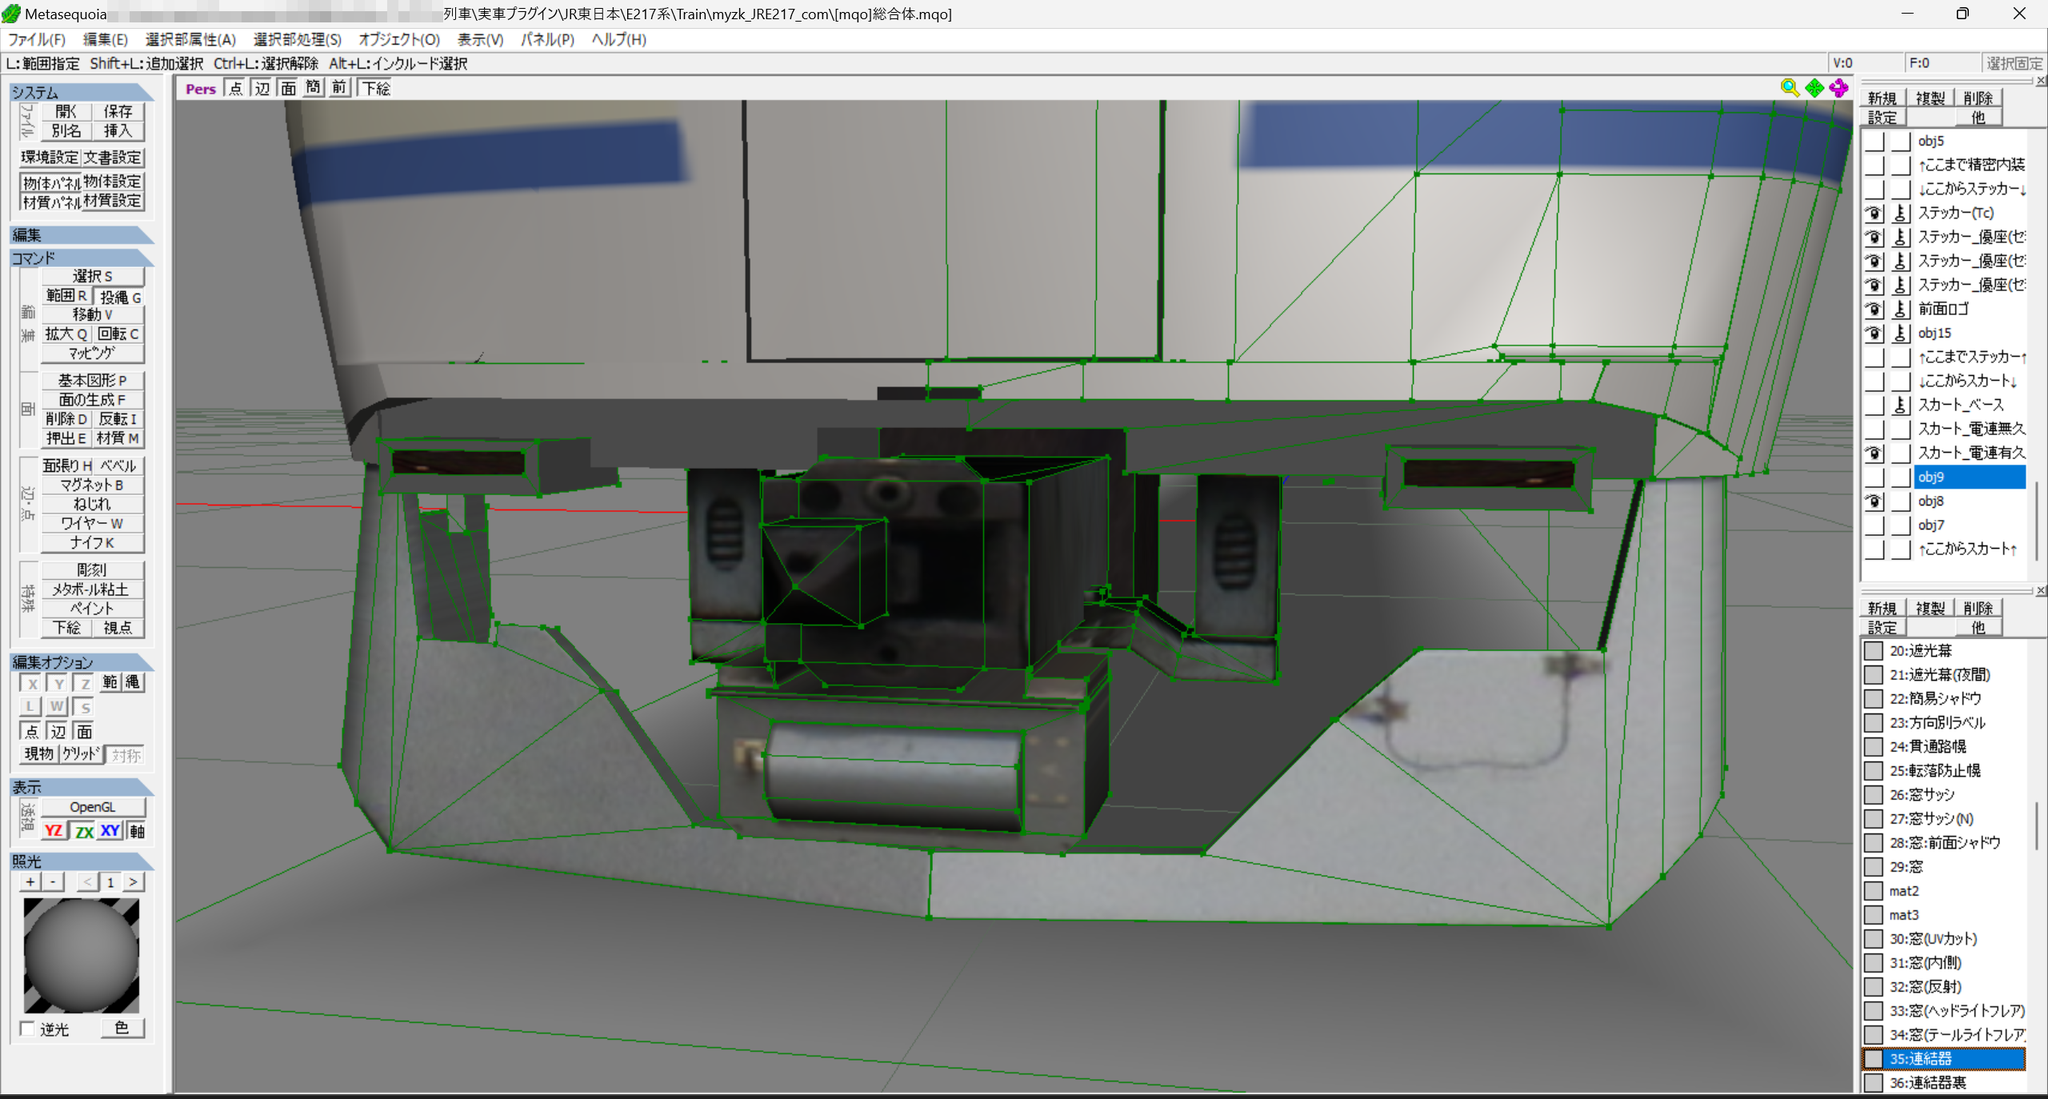Toggle the ZX plane view button
The image size is (2048, 1099).
84,831
